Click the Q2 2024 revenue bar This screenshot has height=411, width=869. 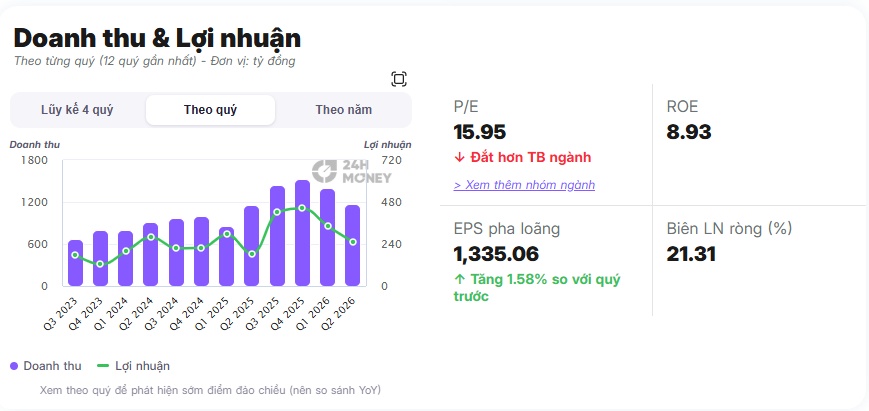[151, 255]
